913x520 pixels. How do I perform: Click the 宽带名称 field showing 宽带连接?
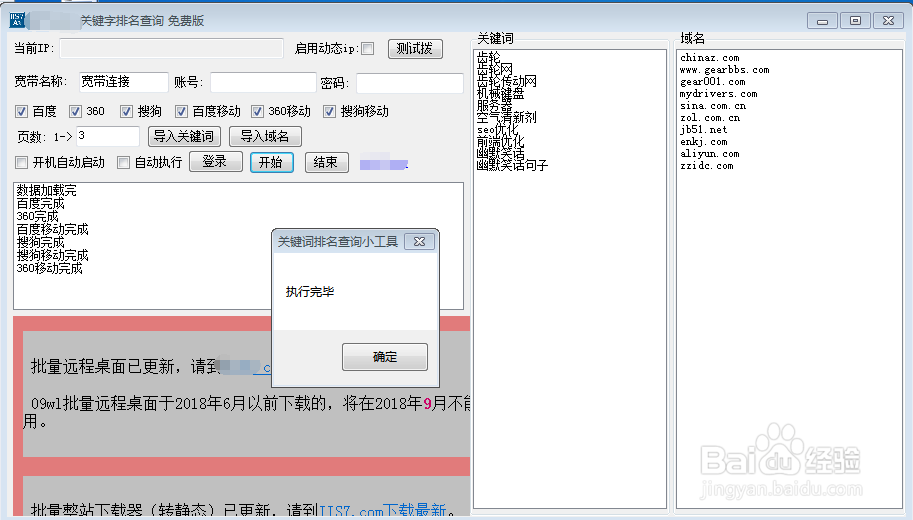click(123, 82)
